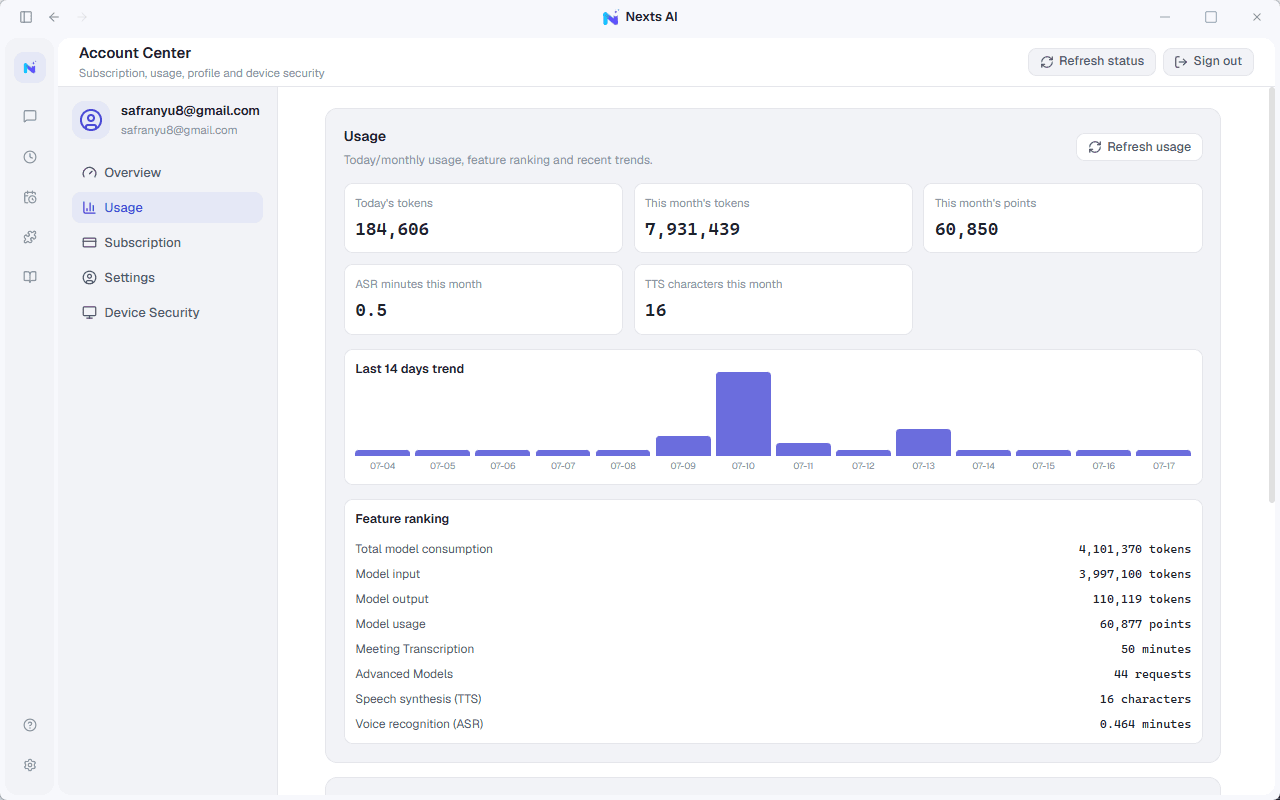Open the knowledge book icon in sidebar
The width and height of the screenshot is (1280, 800).
pyautogui.click(x=30, y=277)
